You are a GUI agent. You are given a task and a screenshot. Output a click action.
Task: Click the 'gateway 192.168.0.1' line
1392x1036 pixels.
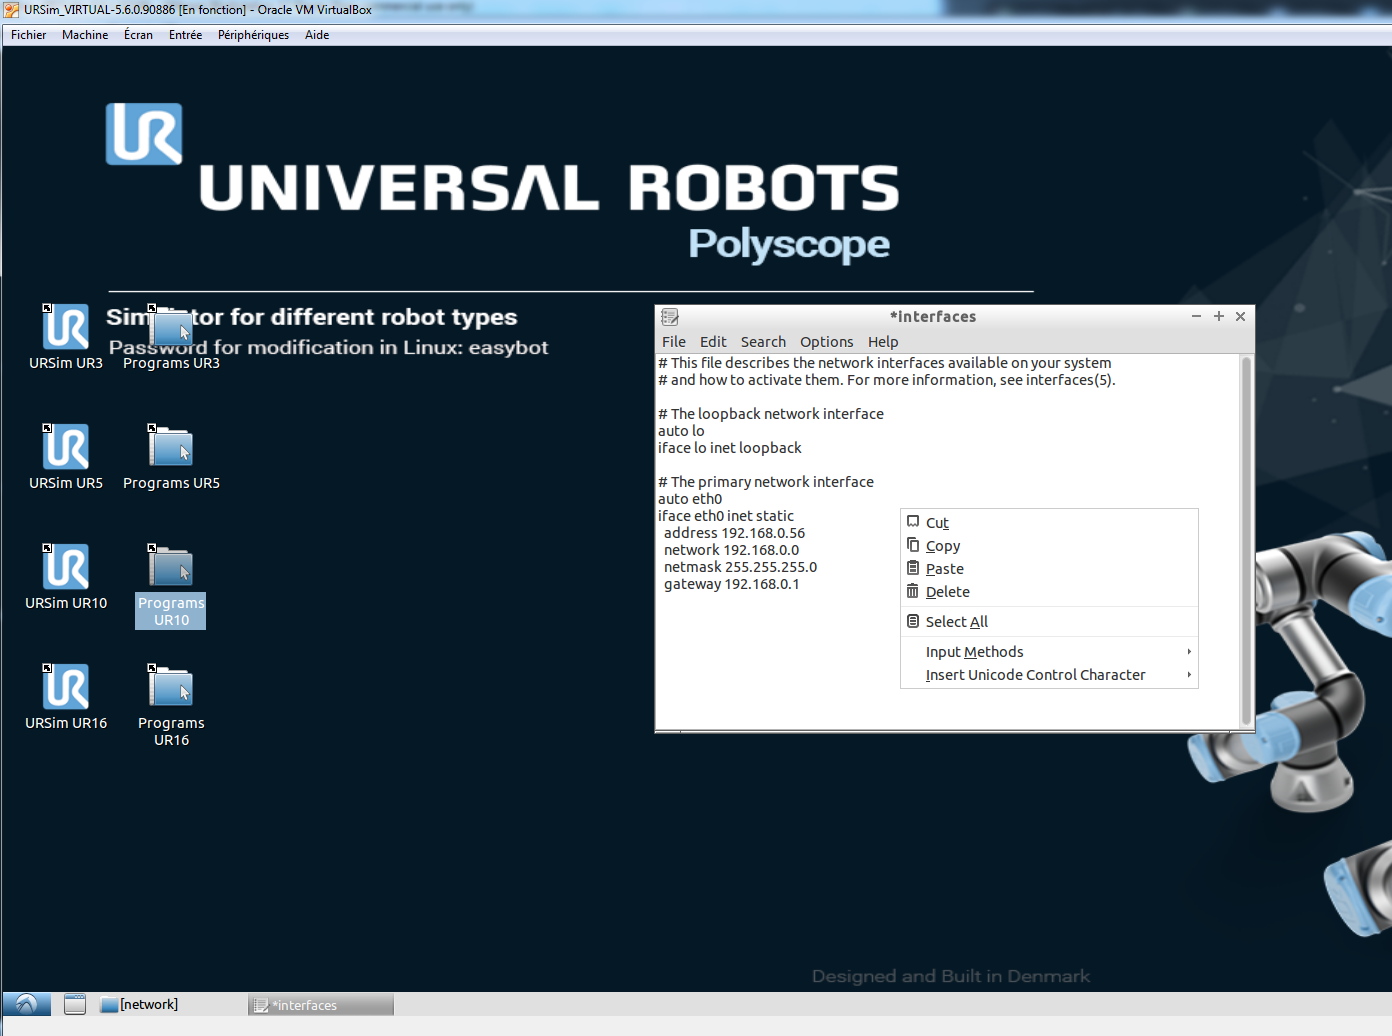click(731, 584)
